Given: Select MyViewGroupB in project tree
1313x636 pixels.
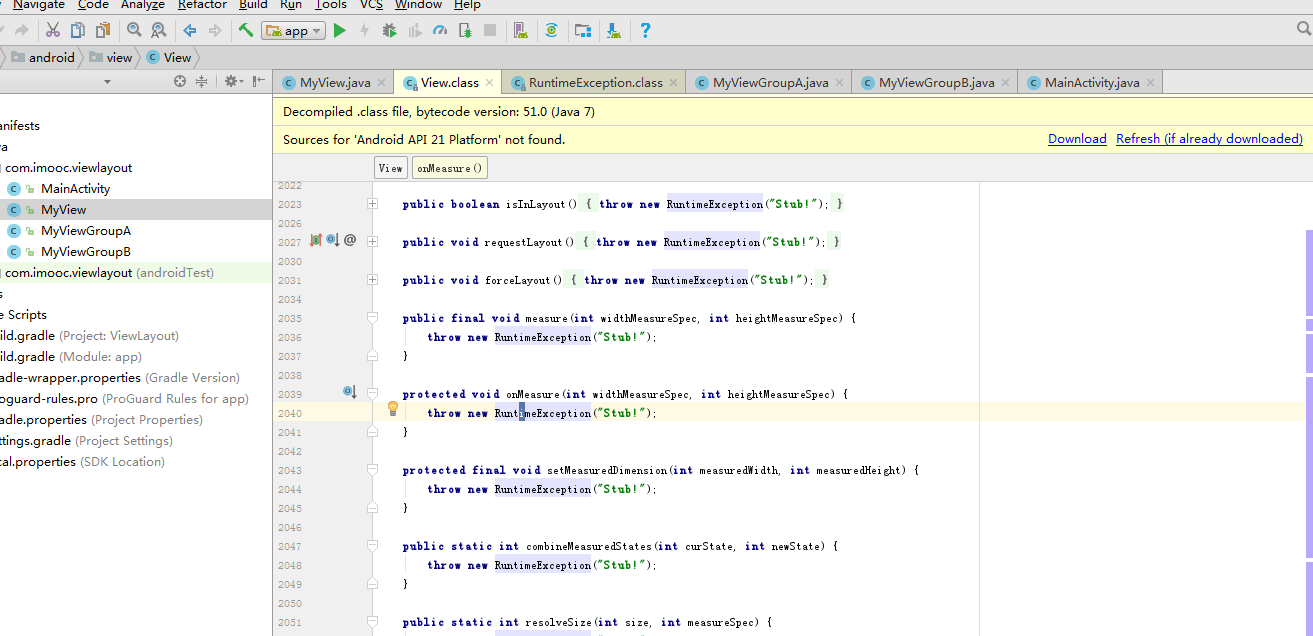Looking at the screenshot, I should 86,252.
